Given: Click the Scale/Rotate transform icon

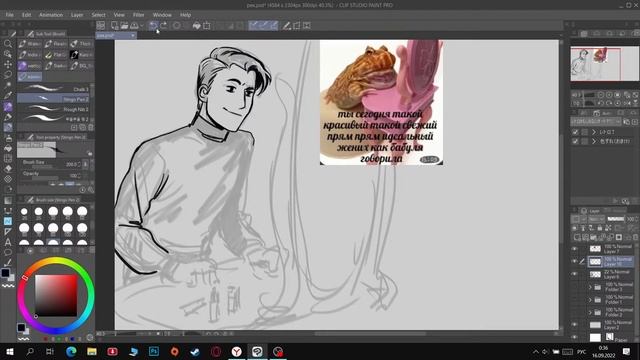Looking at the screenshot, I should 207,25.
